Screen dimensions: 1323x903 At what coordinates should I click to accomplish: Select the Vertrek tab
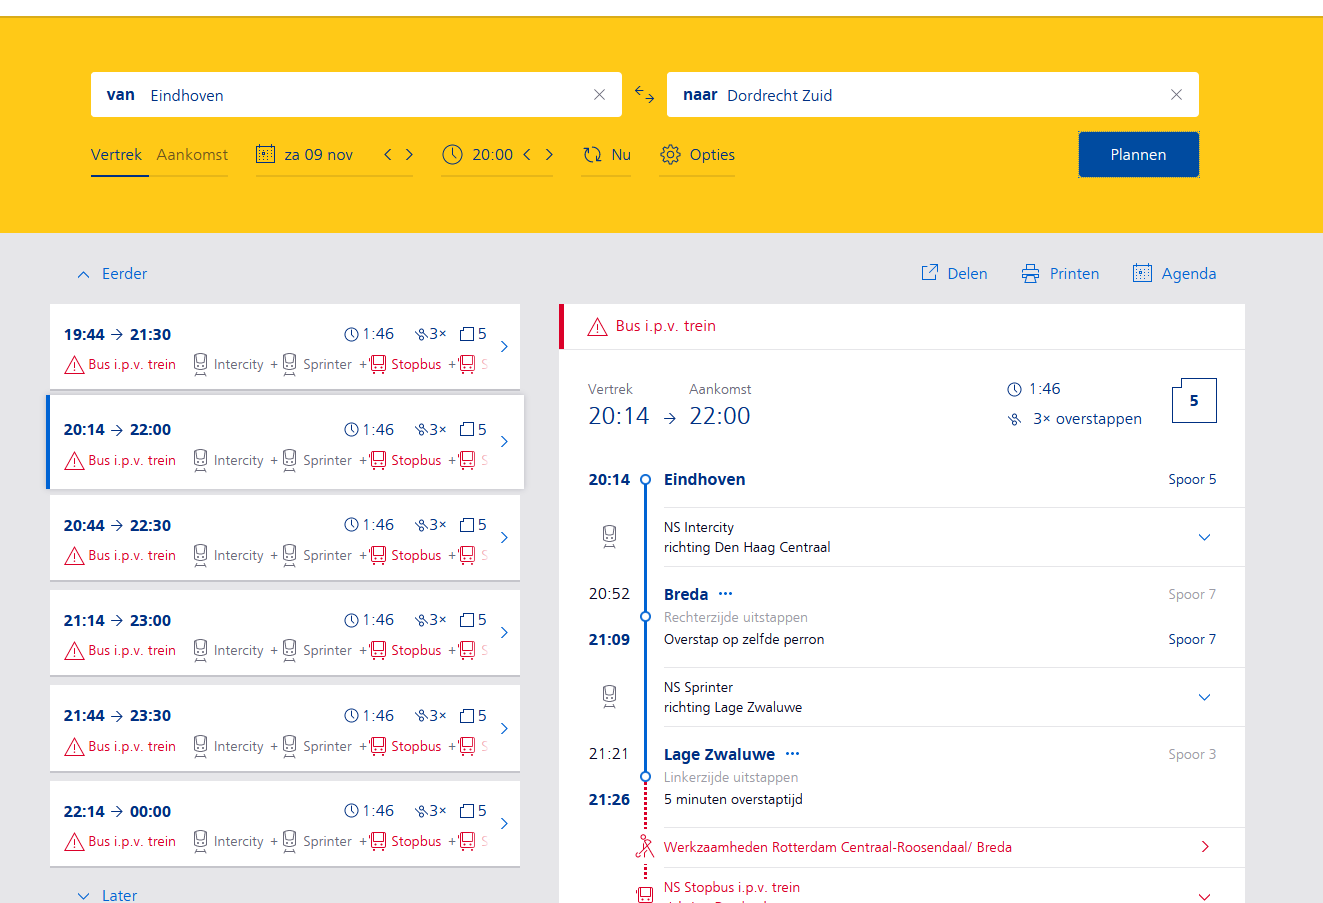point(116,155)
